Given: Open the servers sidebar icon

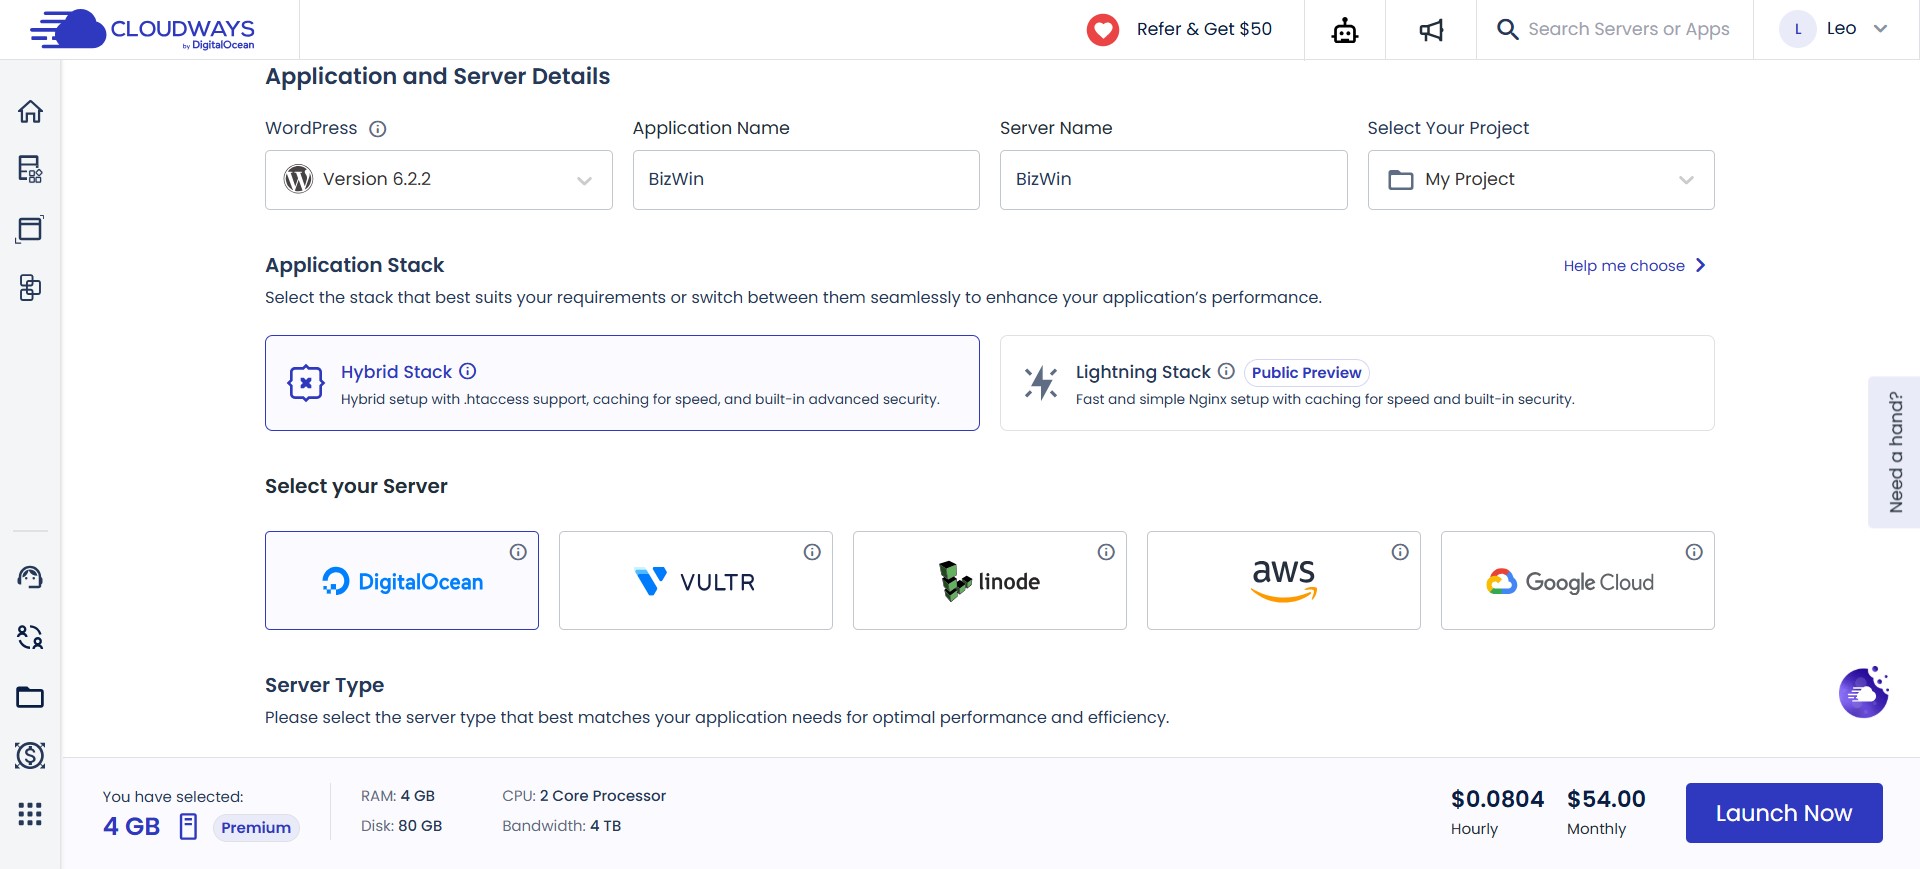Looking at the screenshot, I should coord(30,169).
